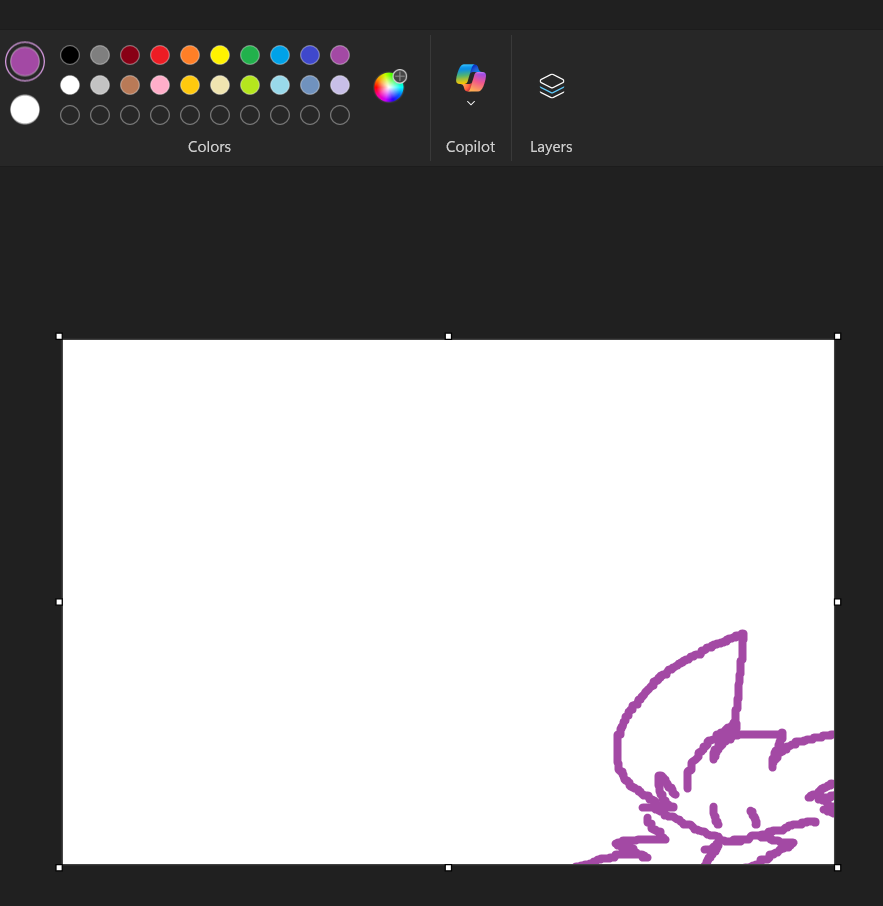The width and height of the screenshot is (883, 906).
Task: Pick the blue-gray color swatch
Action: [x=310, y=85]
